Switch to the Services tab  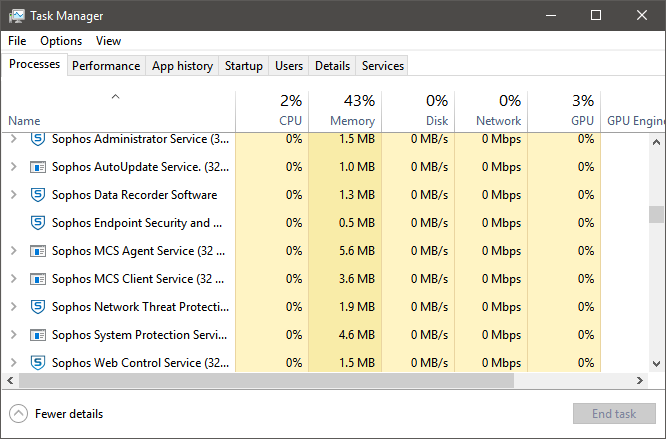[383, 66]
